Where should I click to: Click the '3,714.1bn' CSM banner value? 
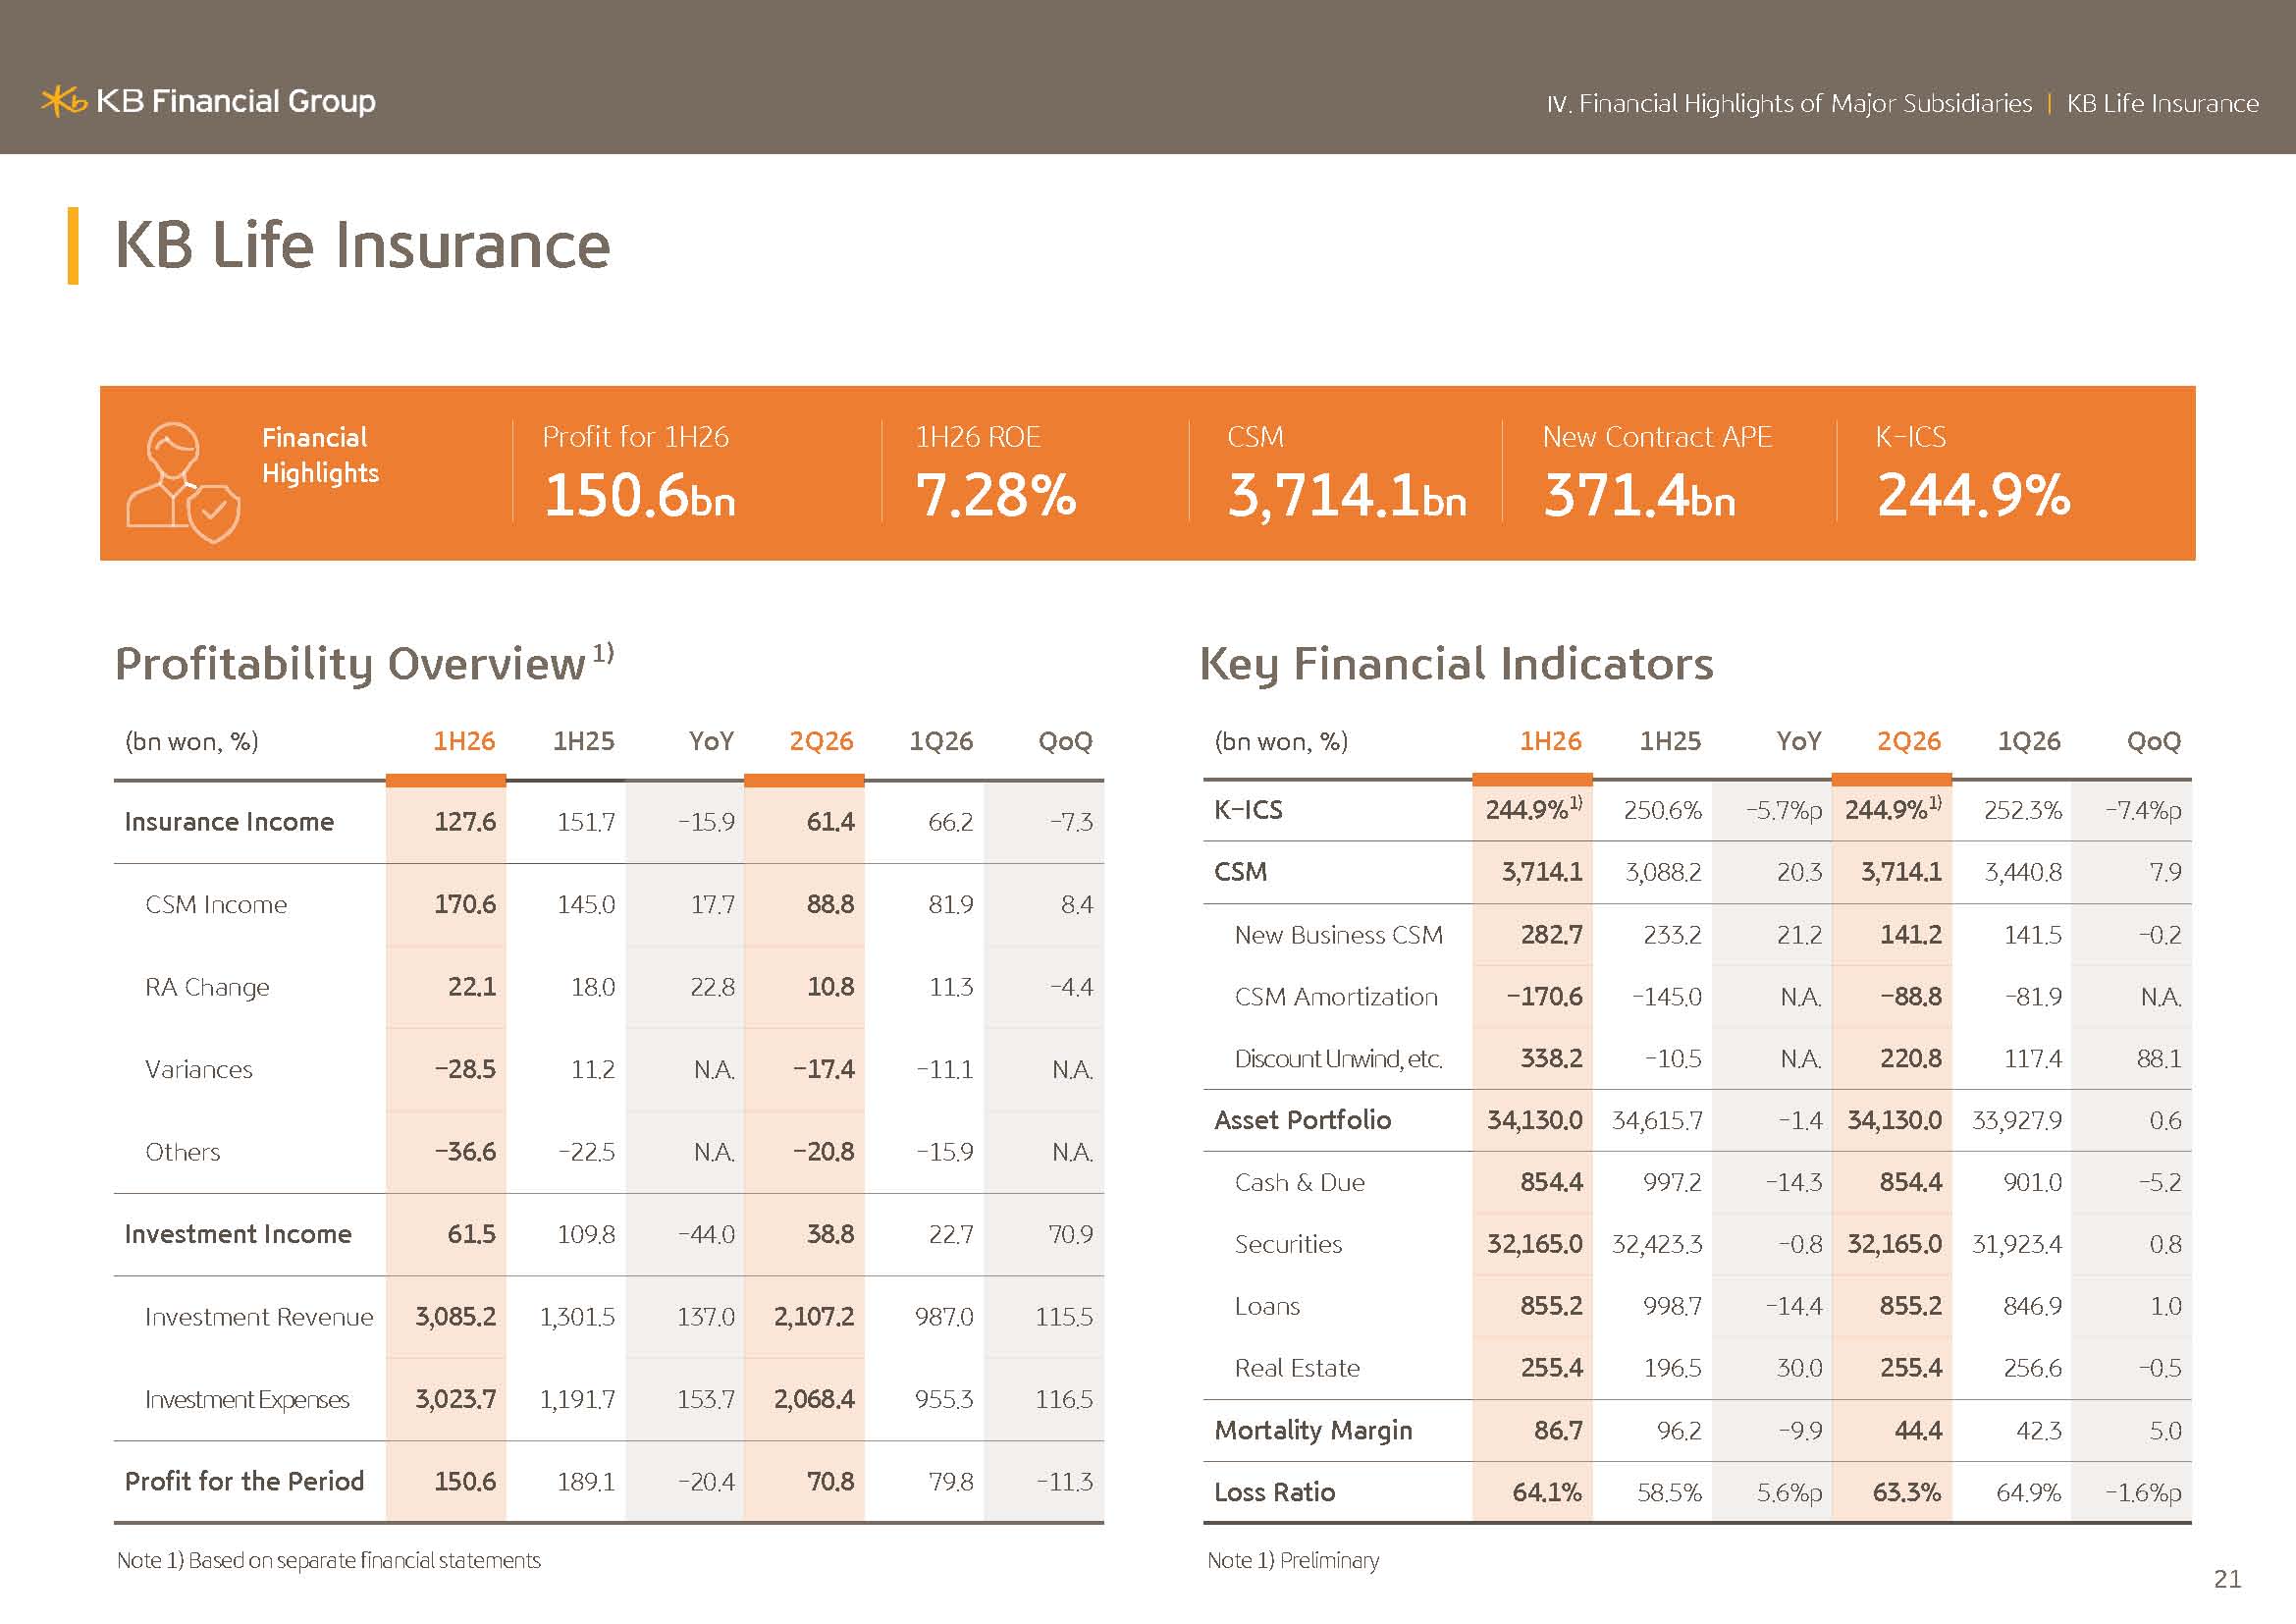pos(1346,496)
